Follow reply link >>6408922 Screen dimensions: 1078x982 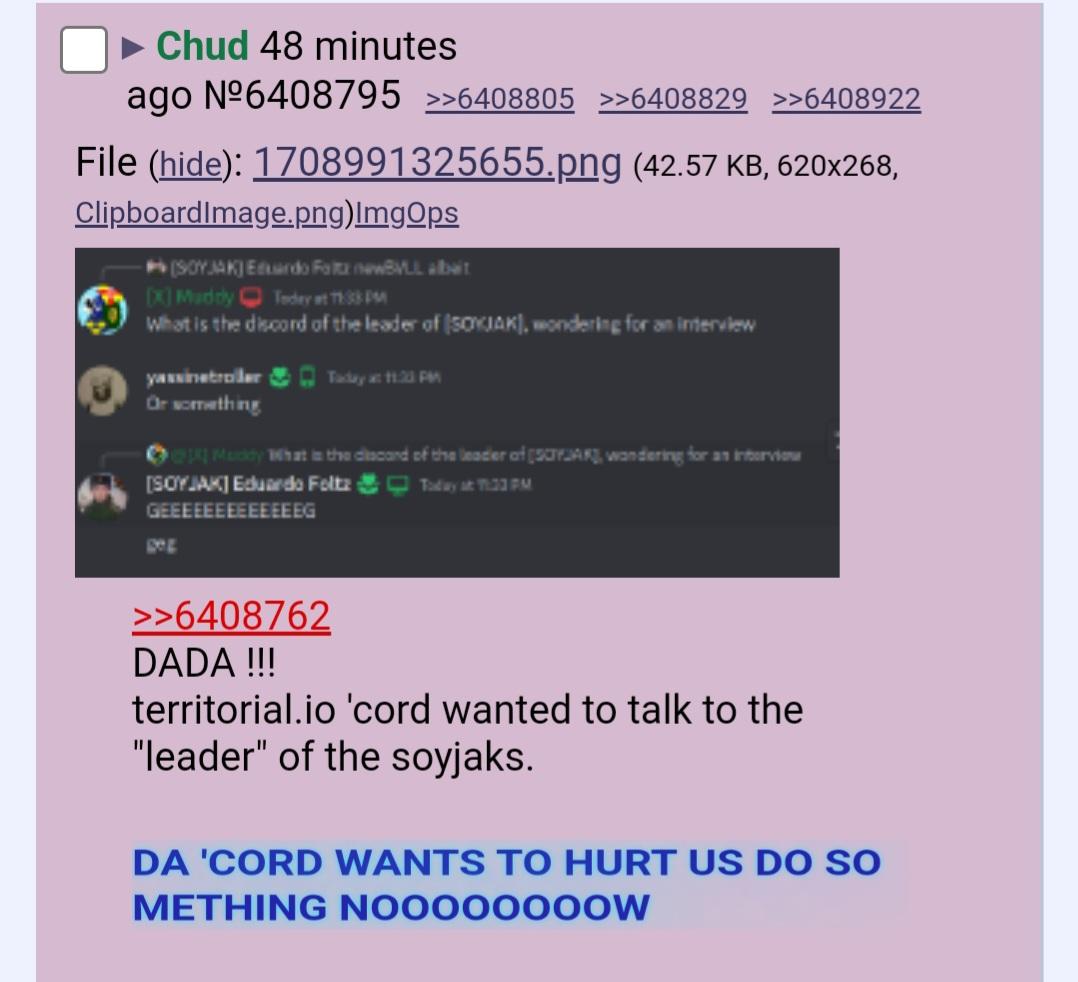click(x=846, y=99)
